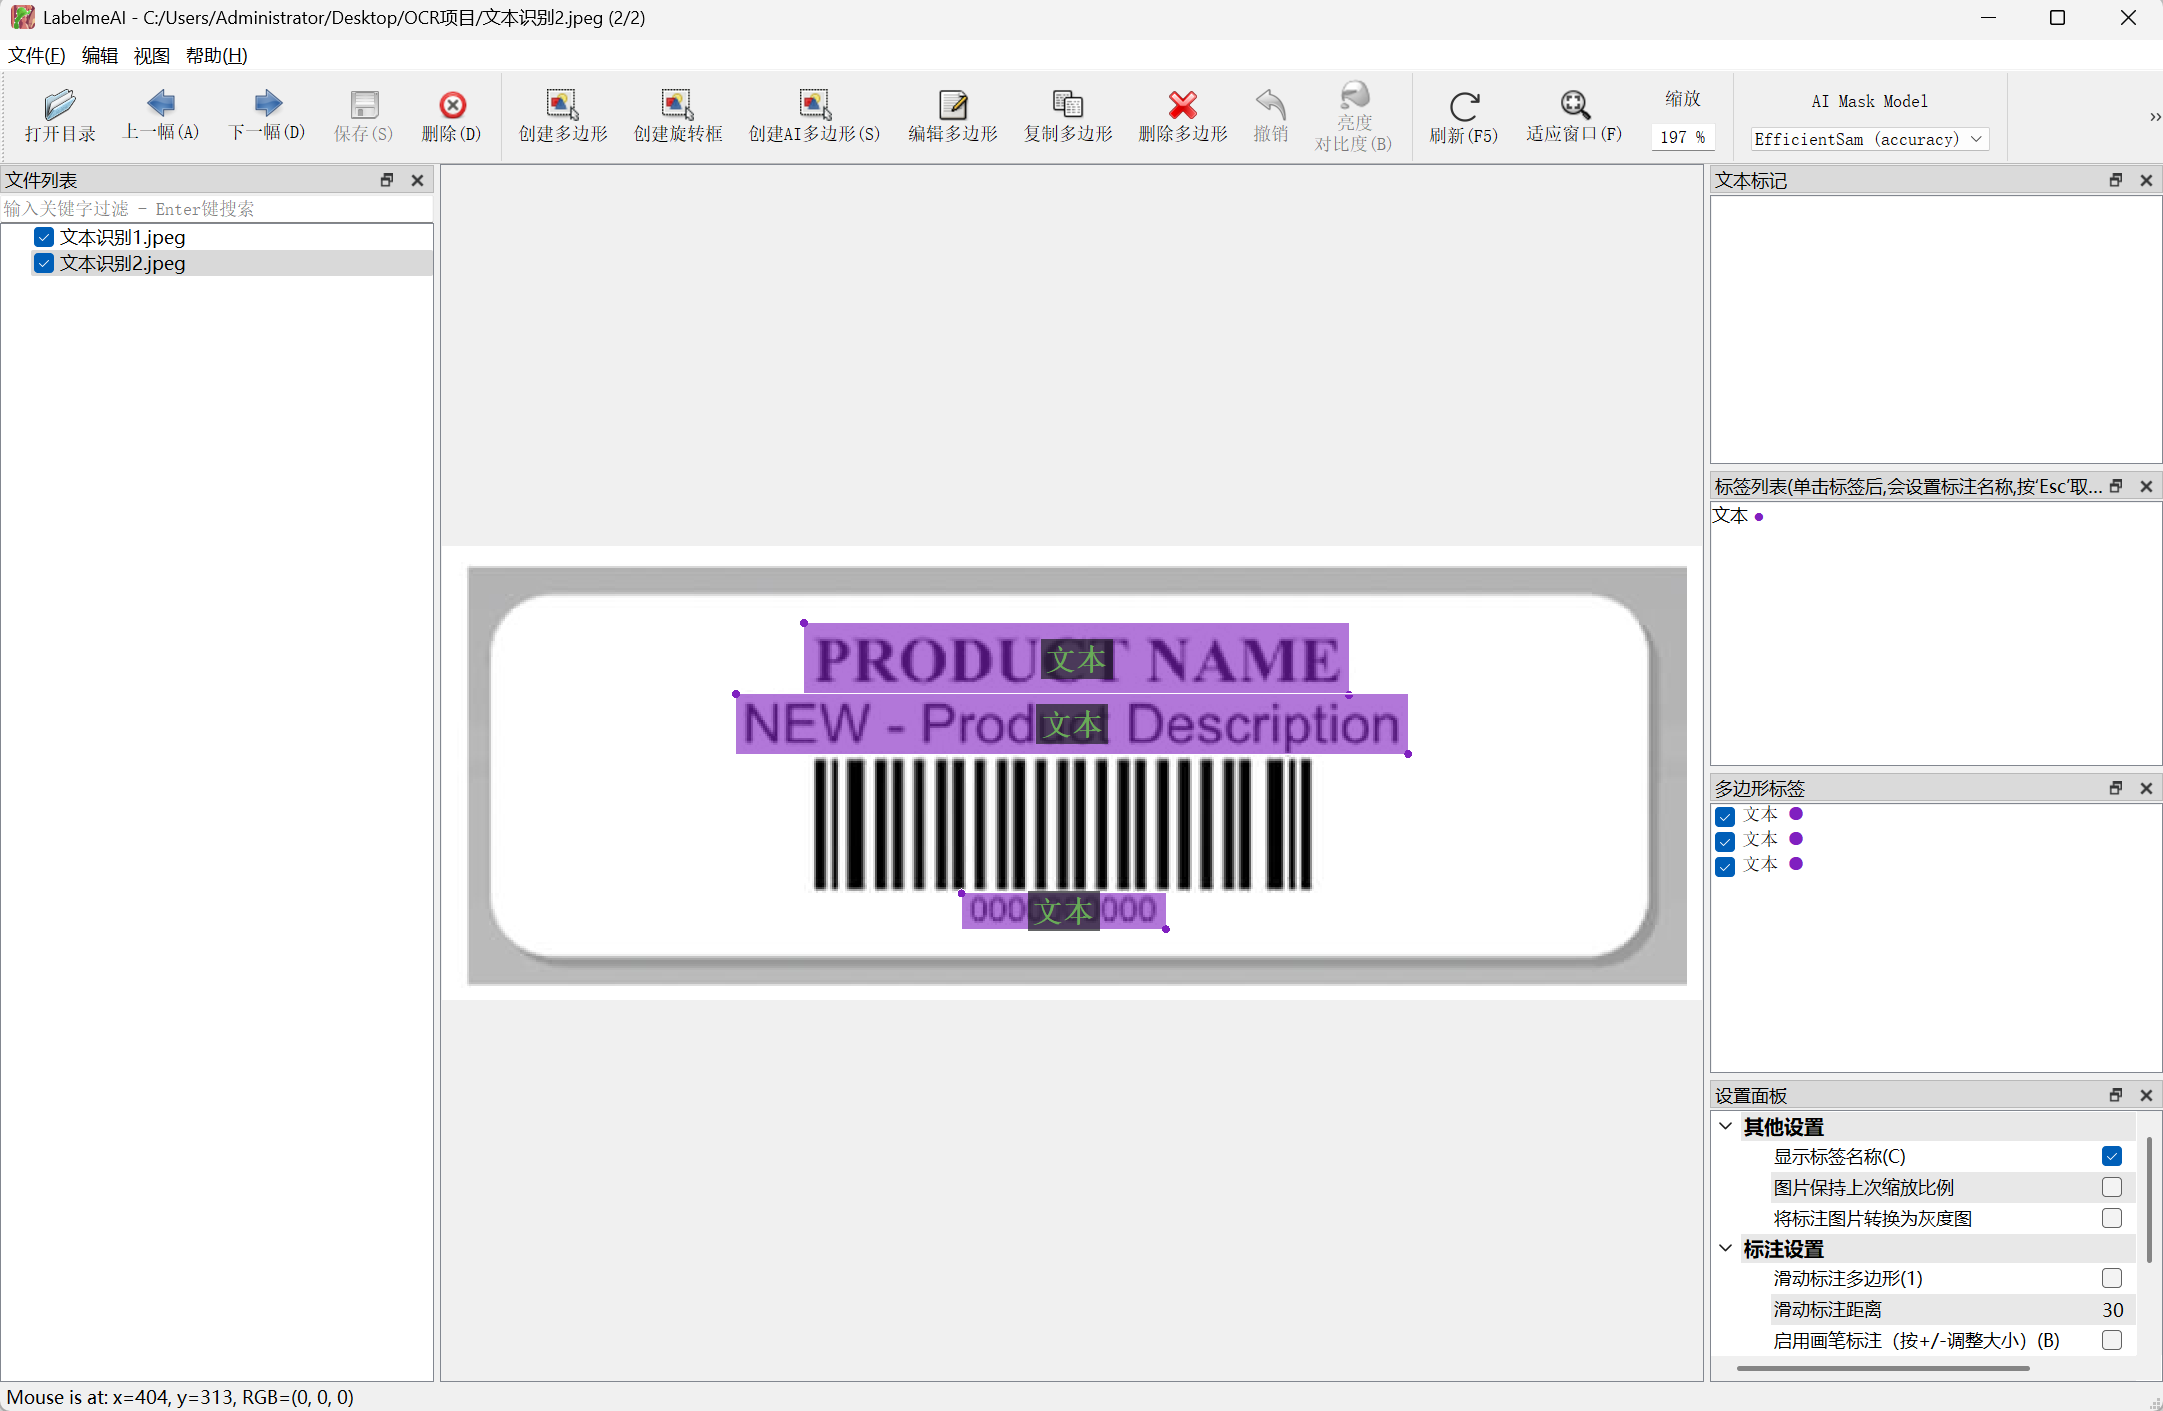Float the settings panel (设置面板)

2116,1095
